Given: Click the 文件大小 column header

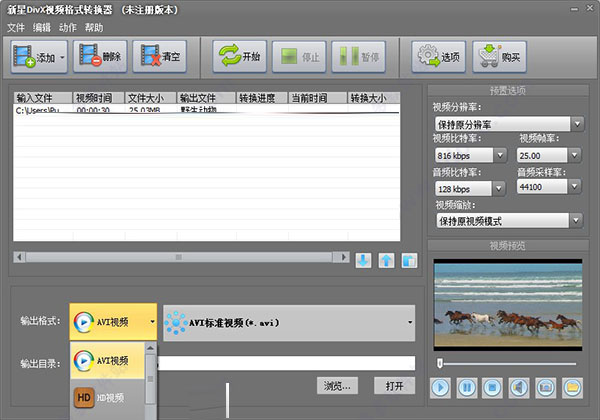Looking at the screenshot, I should (x=151, y=98).
